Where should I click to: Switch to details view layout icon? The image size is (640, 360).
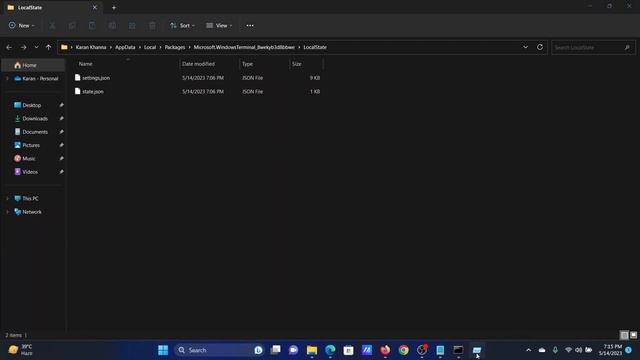(624, 335)
